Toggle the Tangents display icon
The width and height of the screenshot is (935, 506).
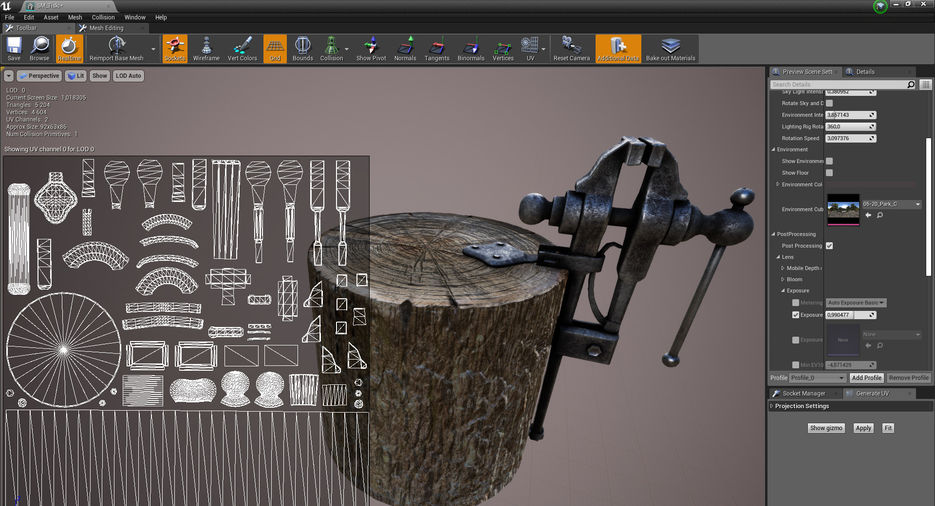coord(437,49)
